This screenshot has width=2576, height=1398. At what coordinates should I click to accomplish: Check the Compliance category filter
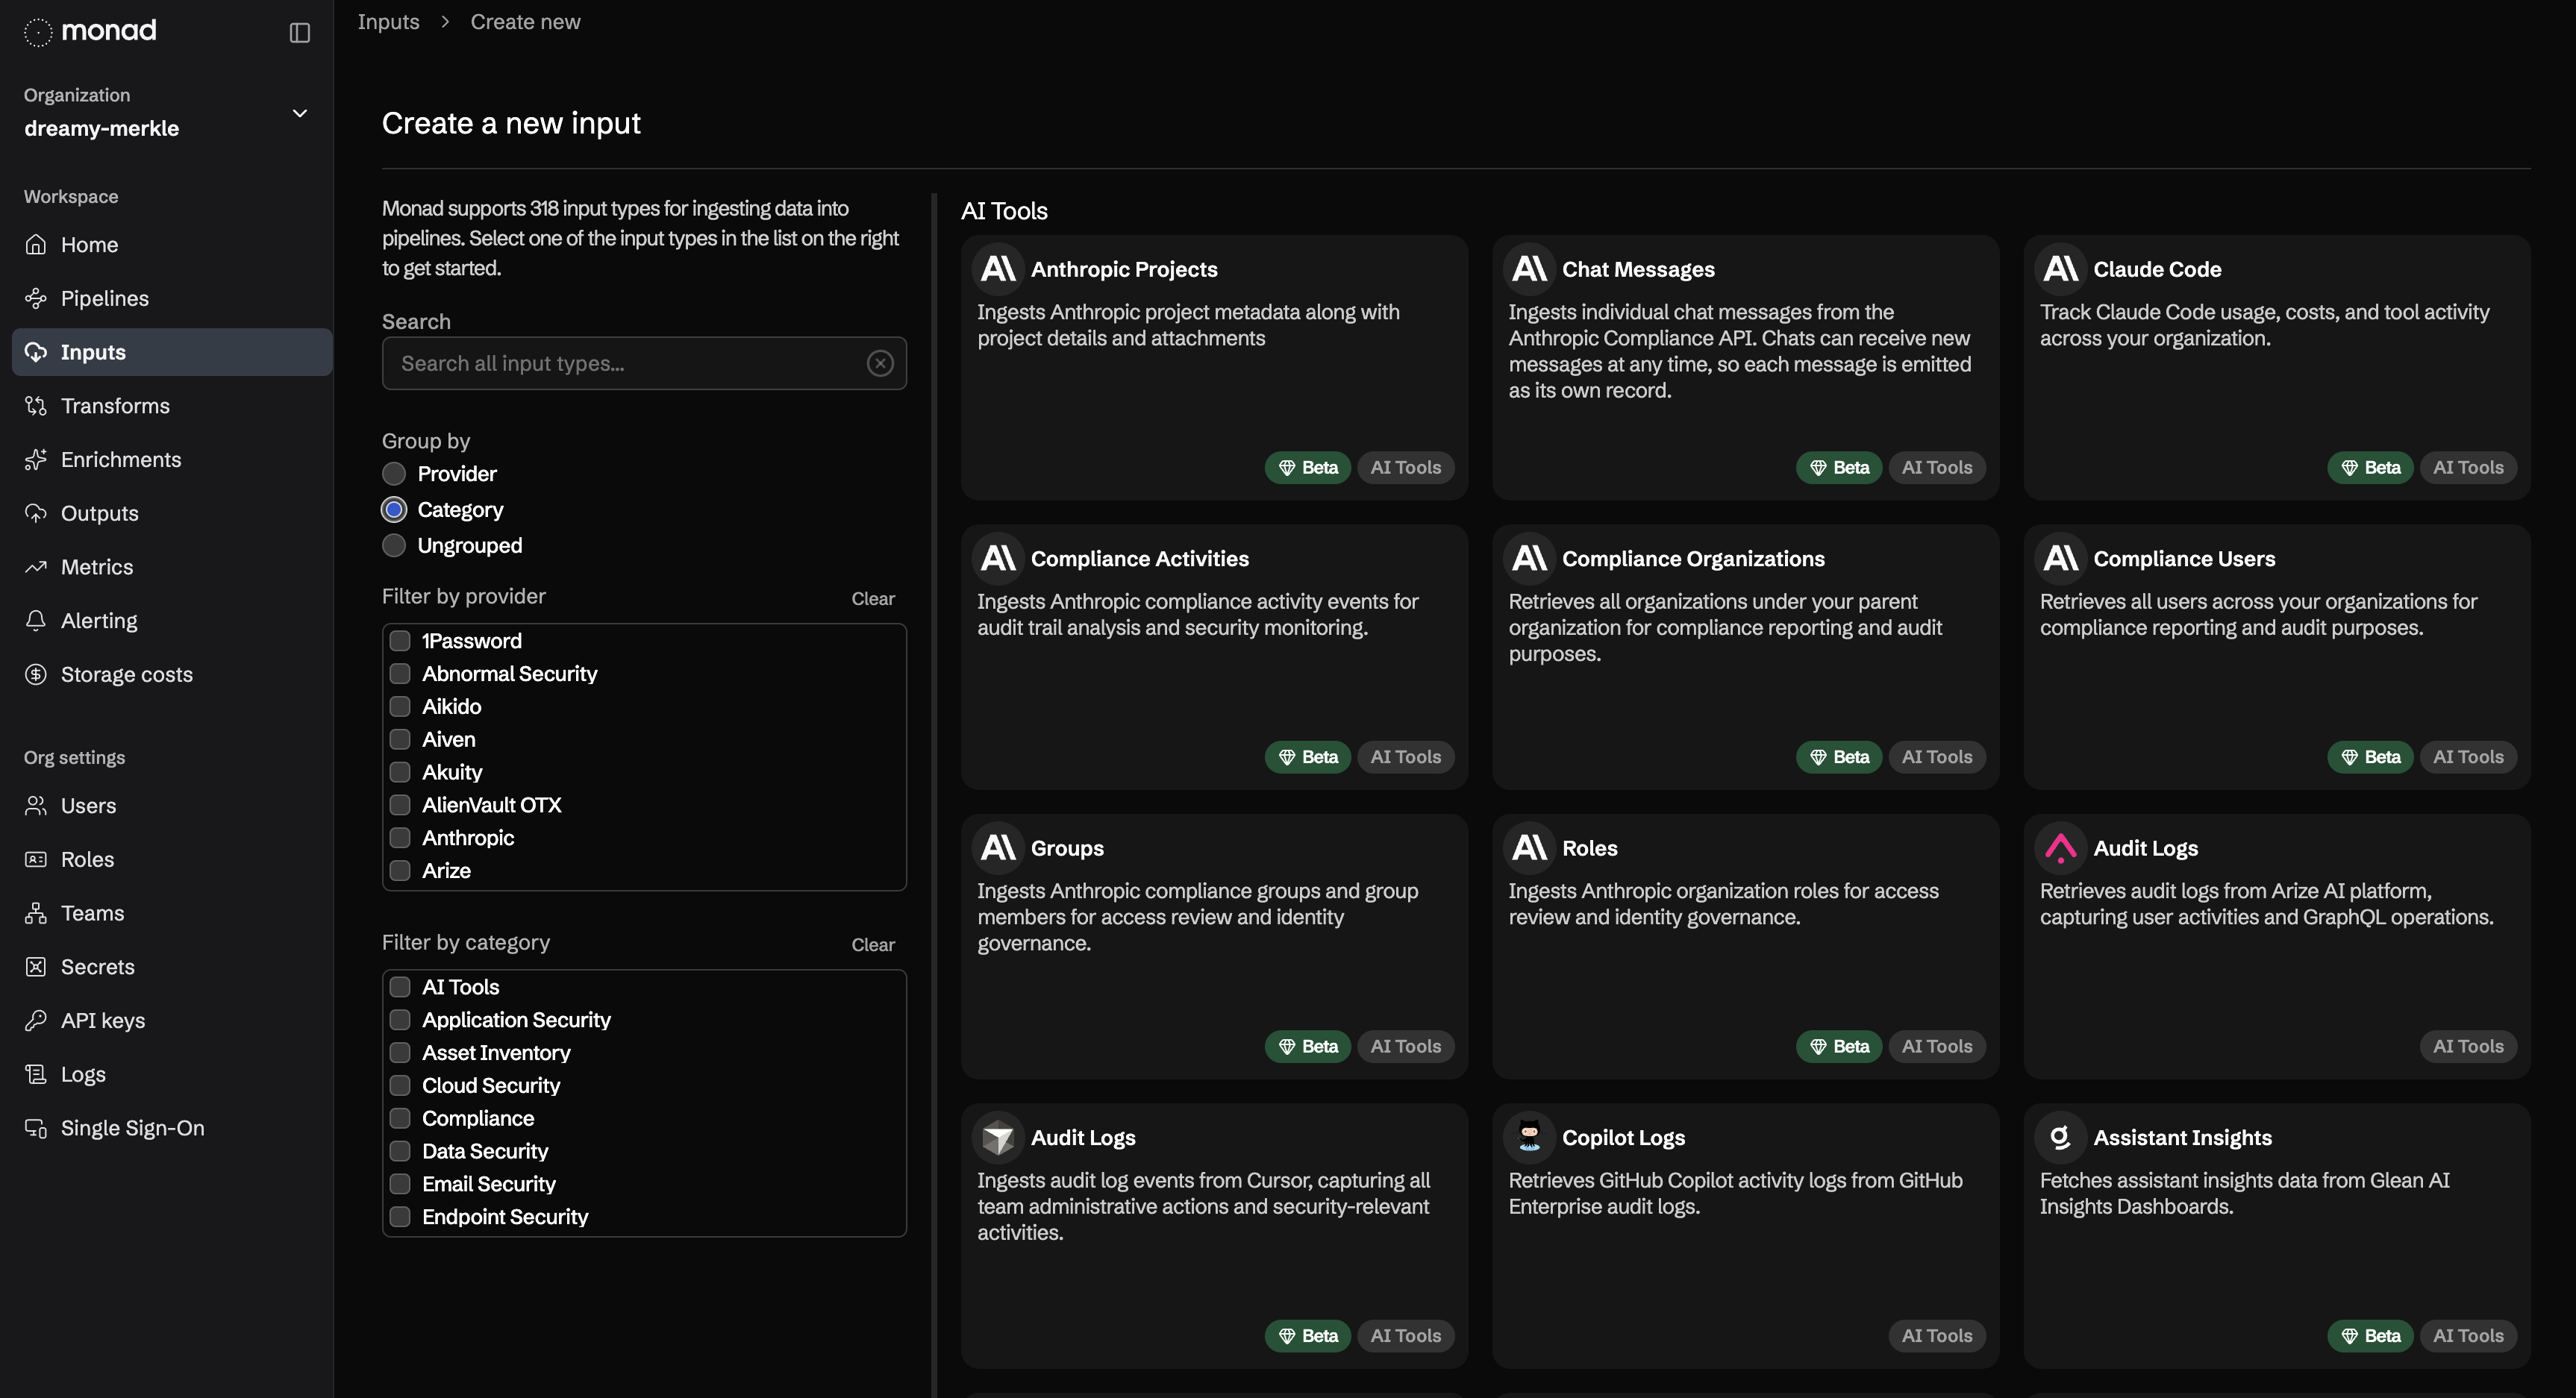(400, 1117)
